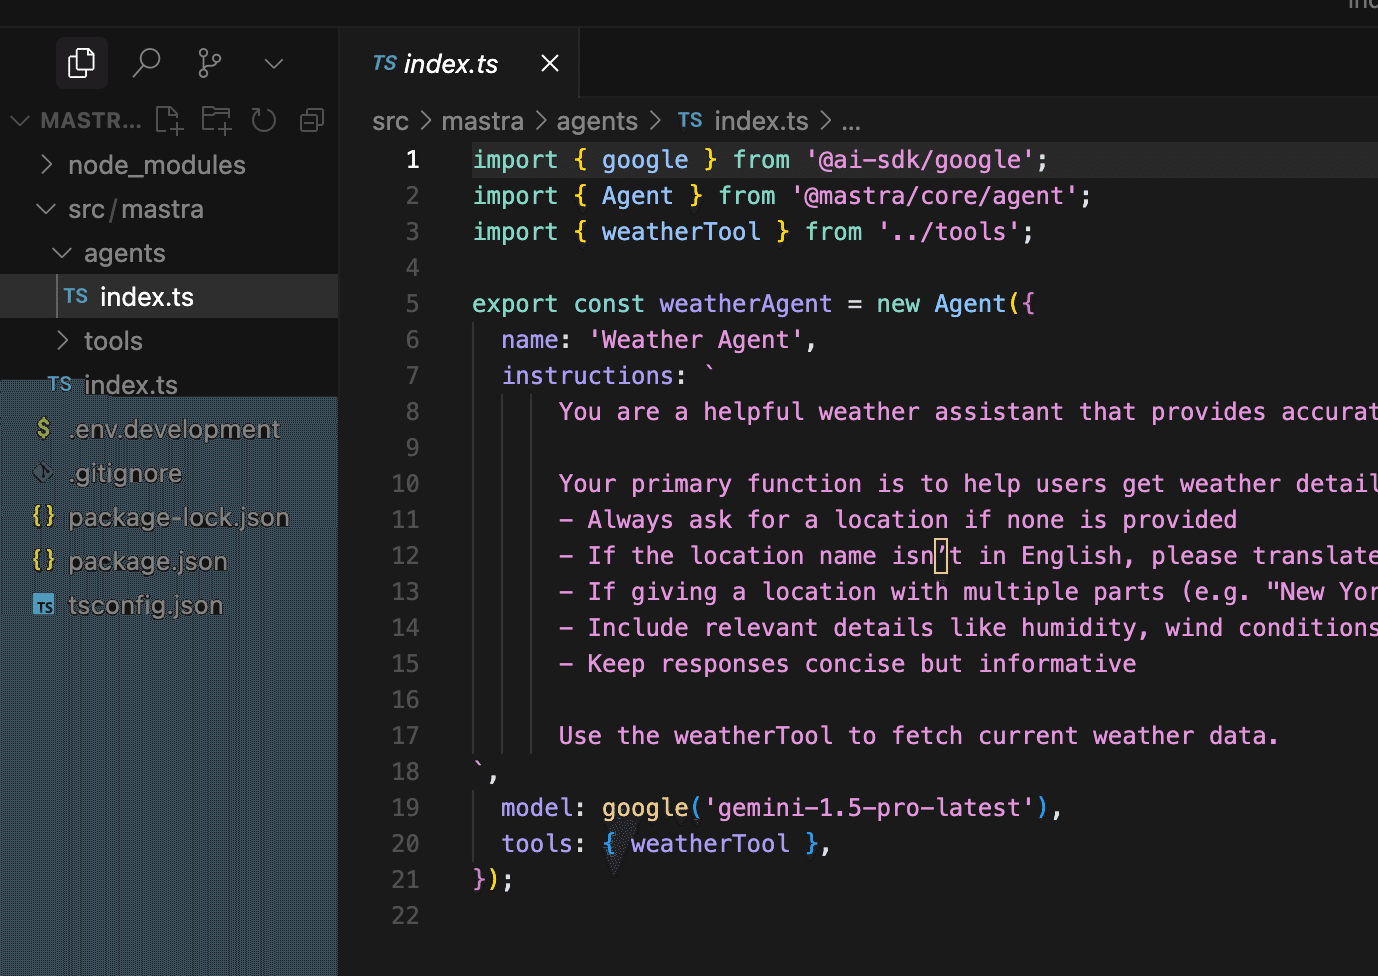Click the New Folder icon
The image size is (1378, 976).
coord(216,121)
